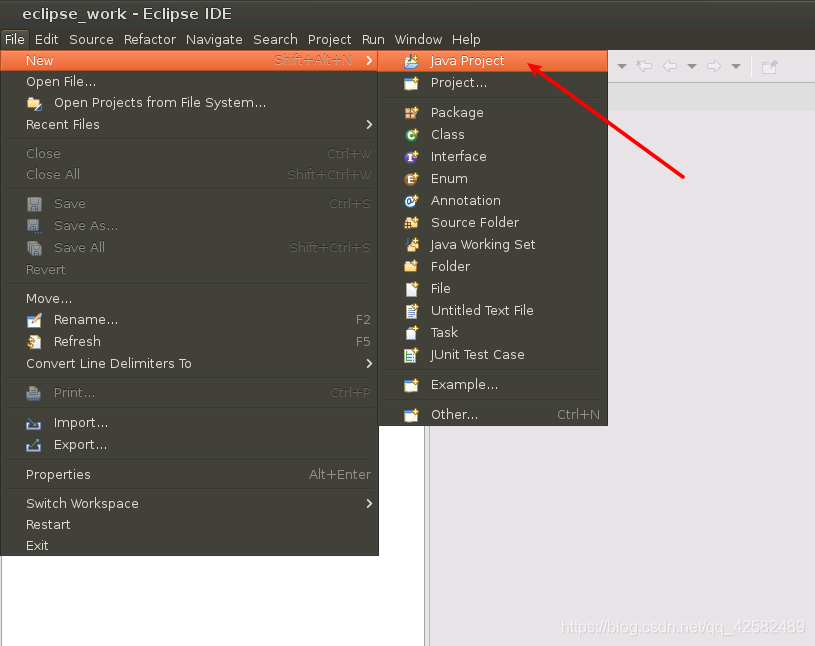The image size is (815, 646).
Task: Select Open File... from File menu
Action: point(189,82)
